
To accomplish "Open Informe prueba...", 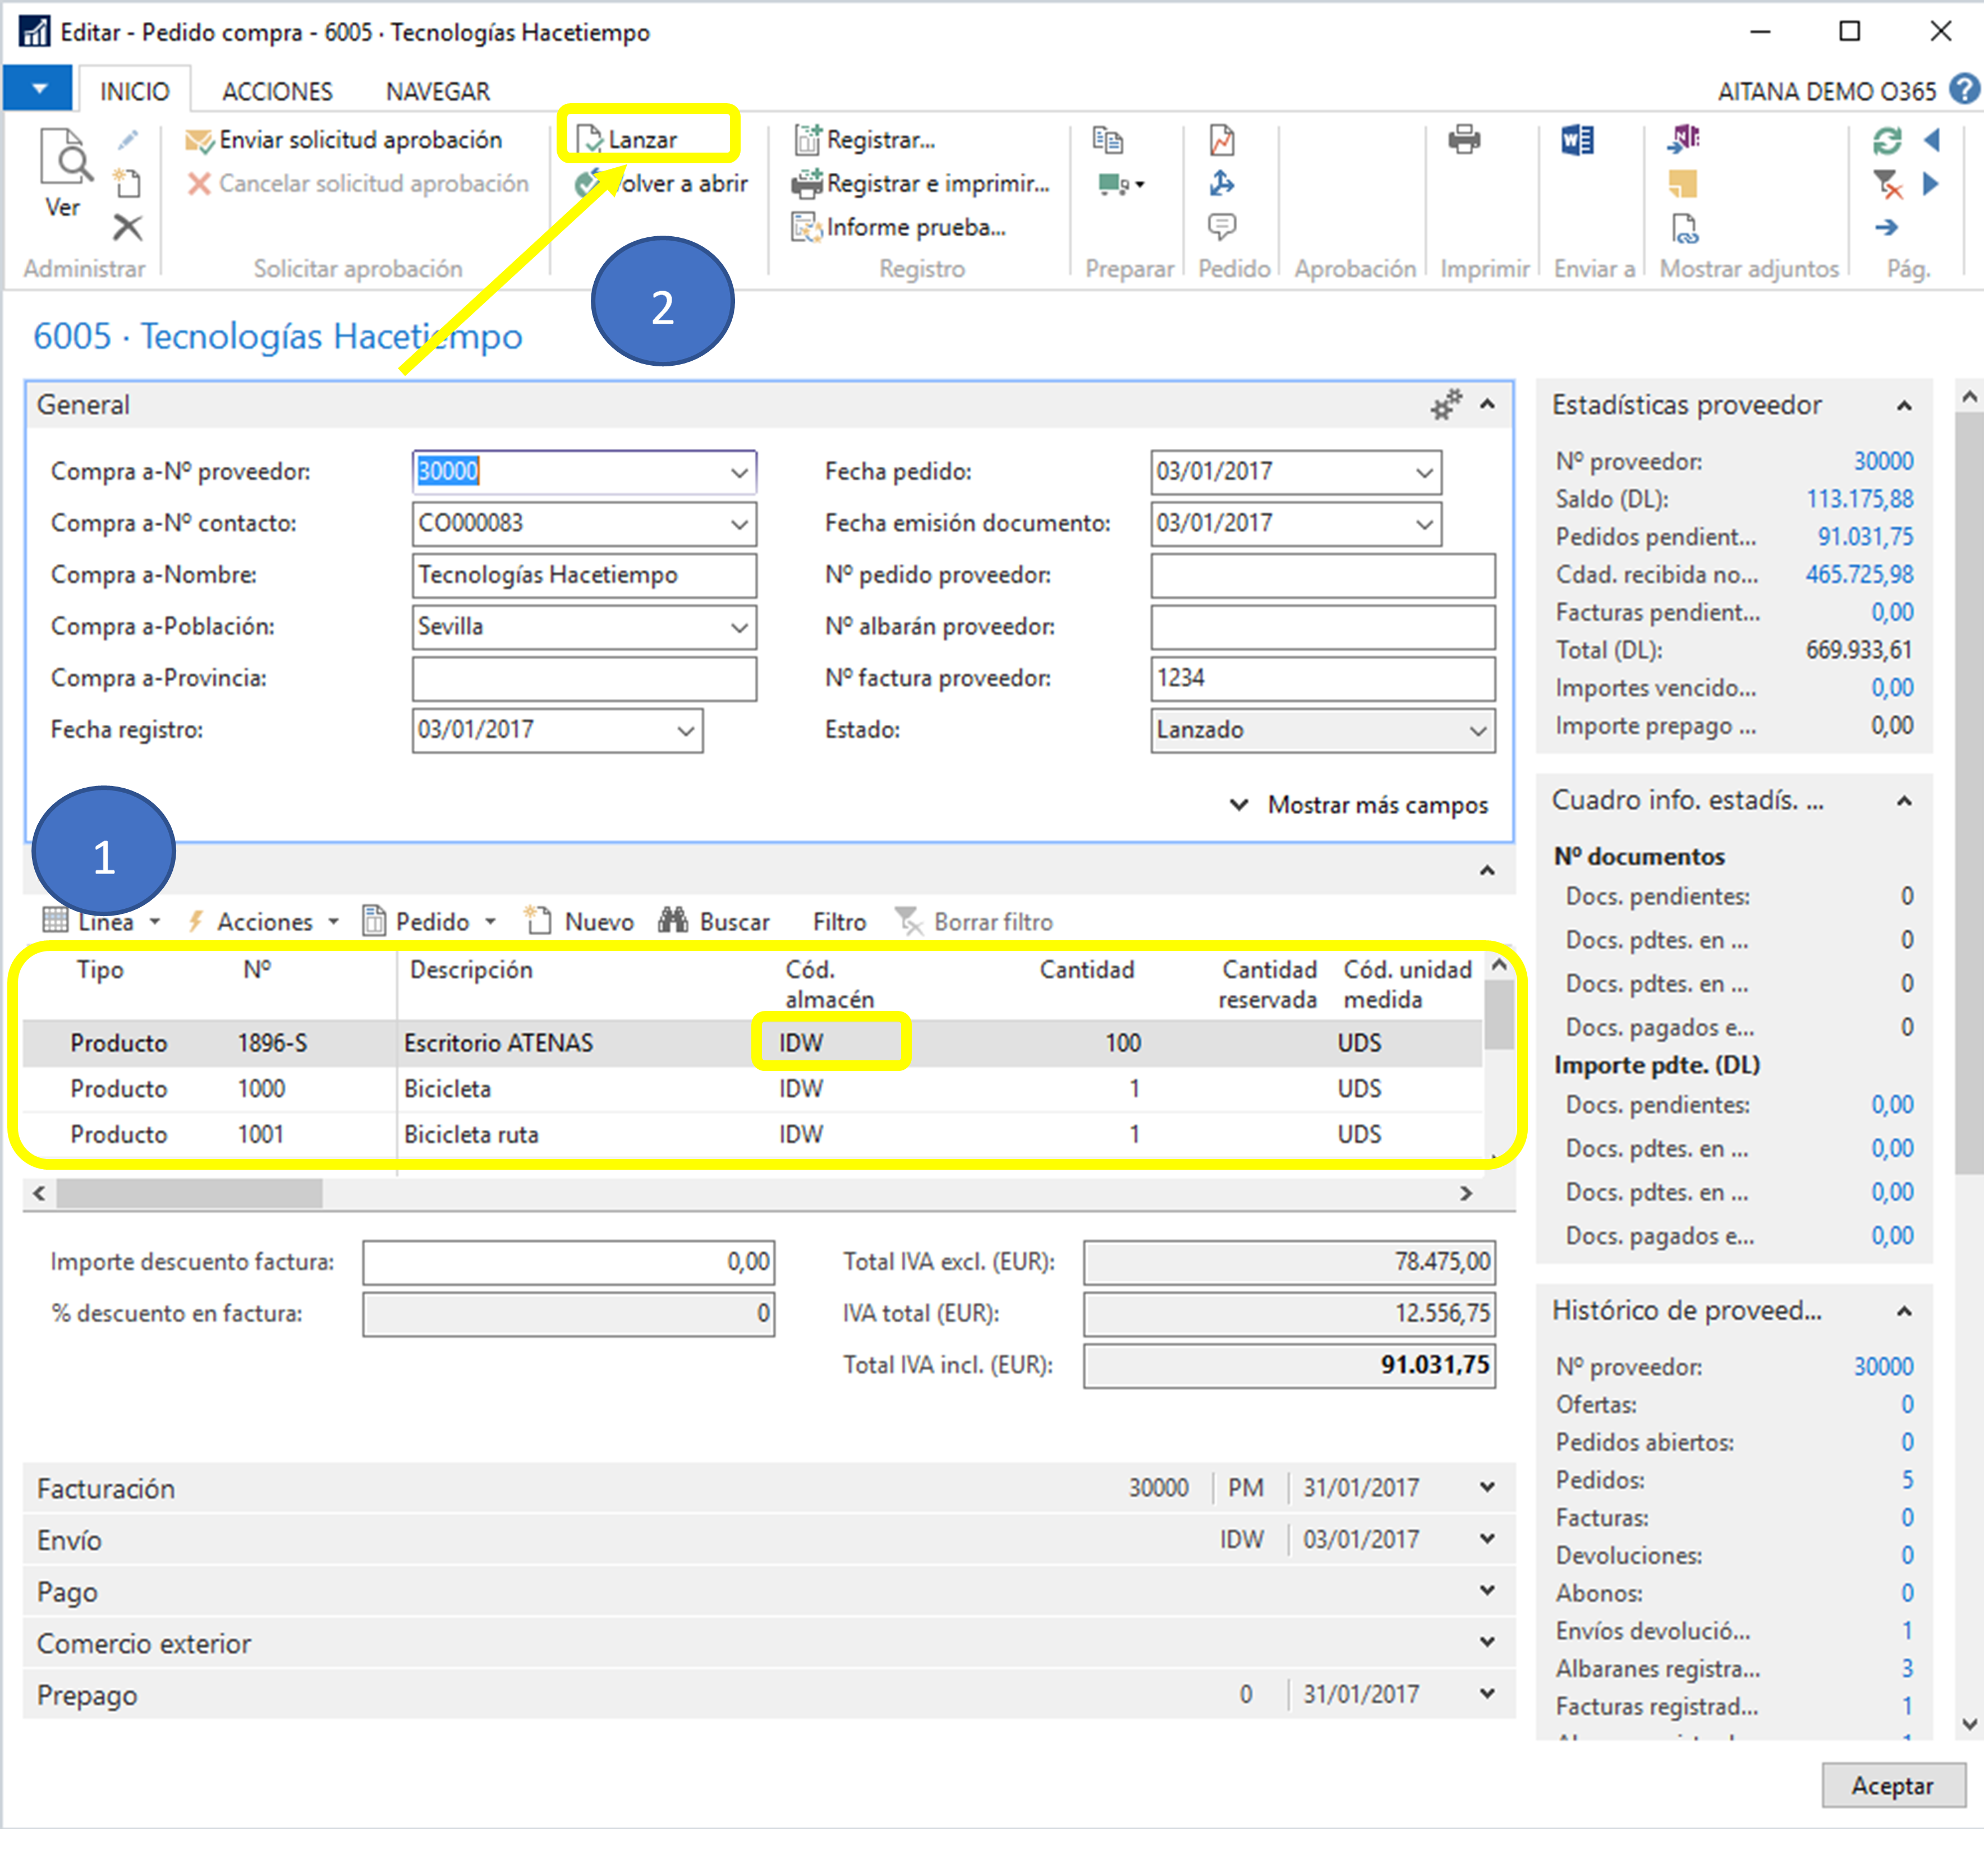I will [899, 227].
